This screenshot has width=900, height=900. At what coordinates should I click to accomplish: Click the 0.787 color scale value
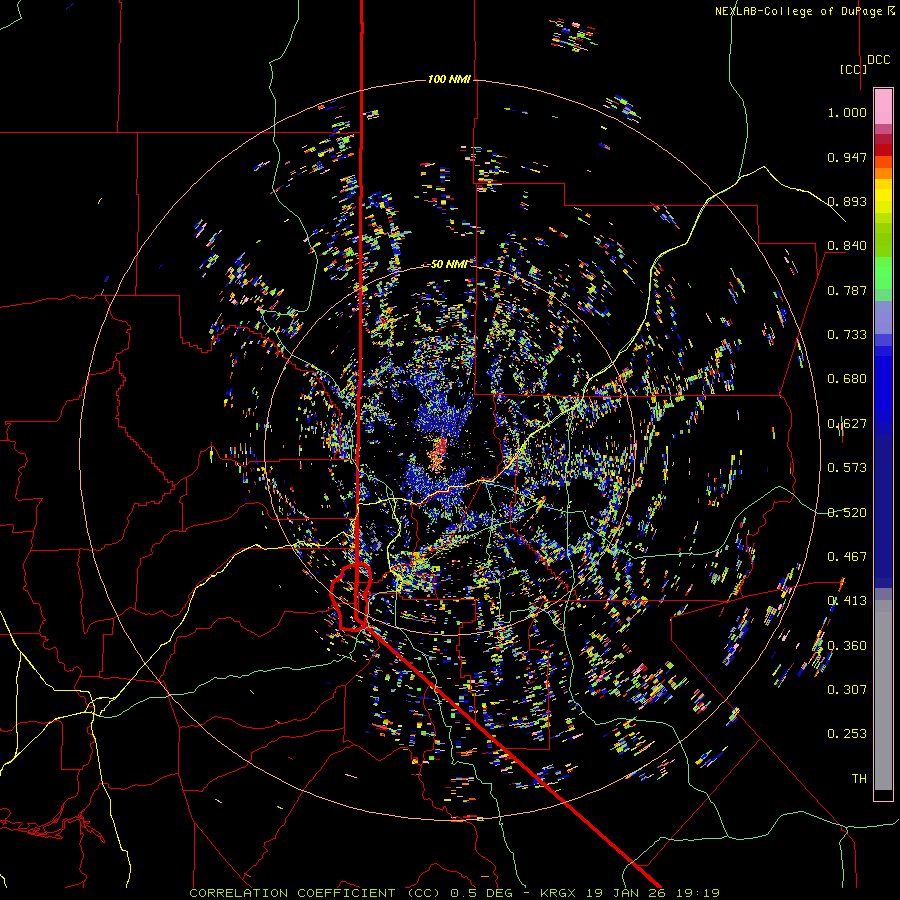point(847,290)
